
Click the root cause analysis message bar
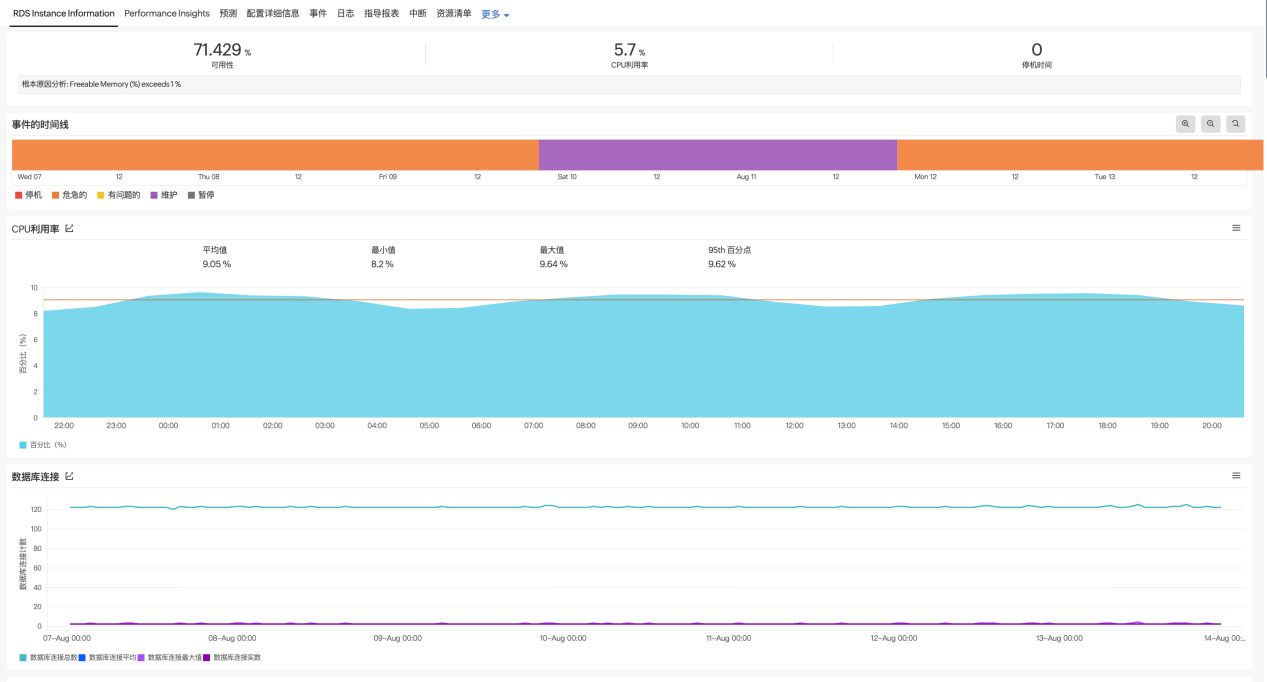point(629,84)
